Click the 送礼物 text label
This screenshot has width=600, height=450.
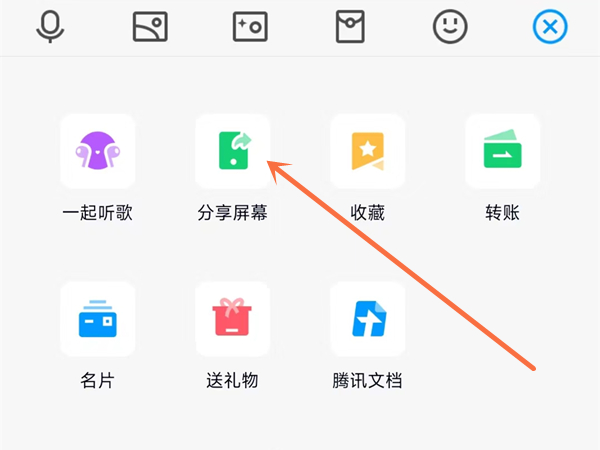(232, 381)
